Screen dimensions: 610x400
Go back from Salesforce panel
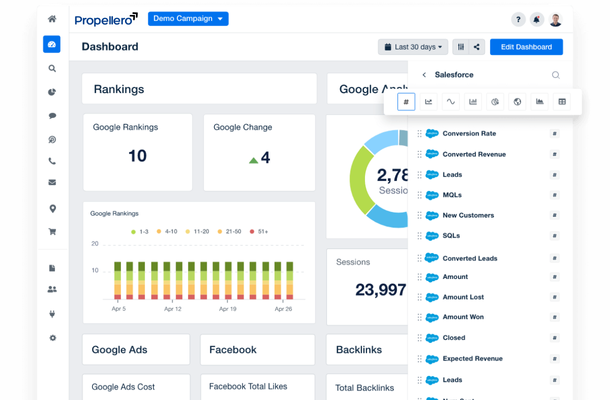(x=424, y=75)
